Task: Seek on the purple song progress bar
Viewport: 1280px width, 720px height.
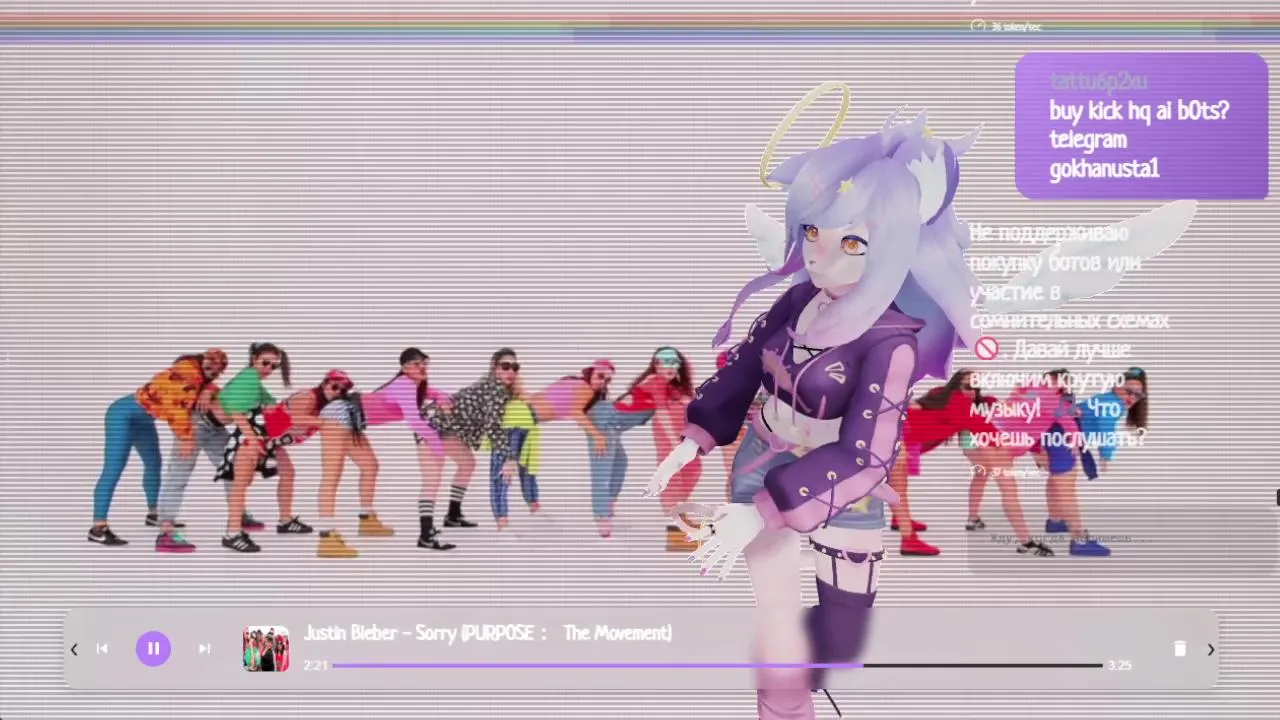Action: [x=717, y=665]
